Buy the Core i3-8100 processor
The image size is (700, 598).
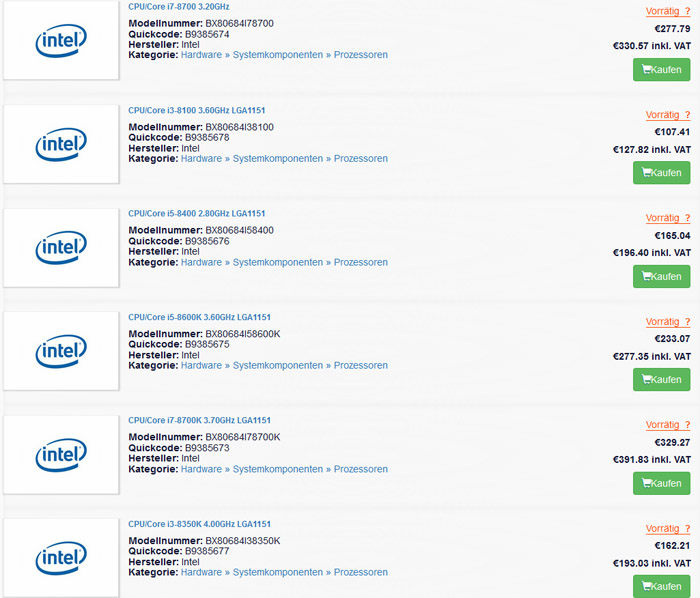click(661, 173)
